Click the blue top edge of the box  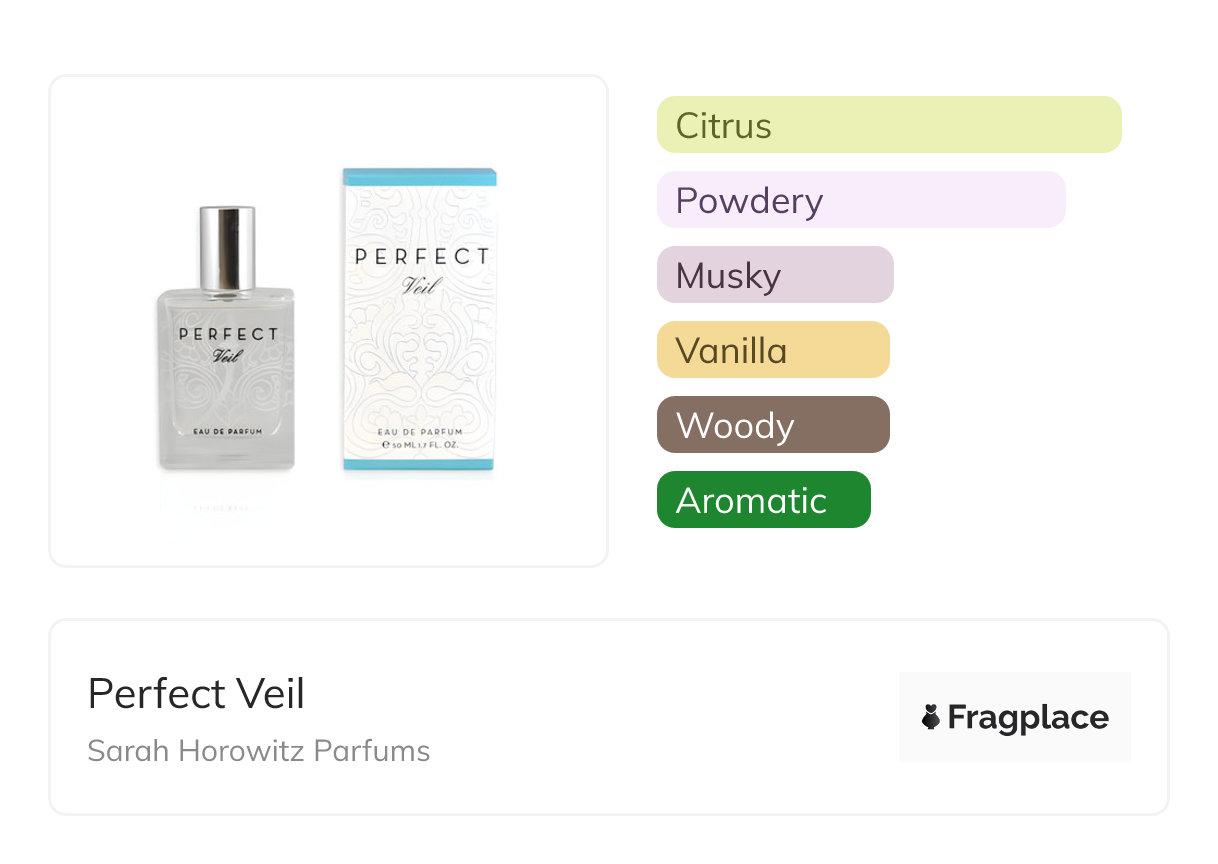[420, 177]
